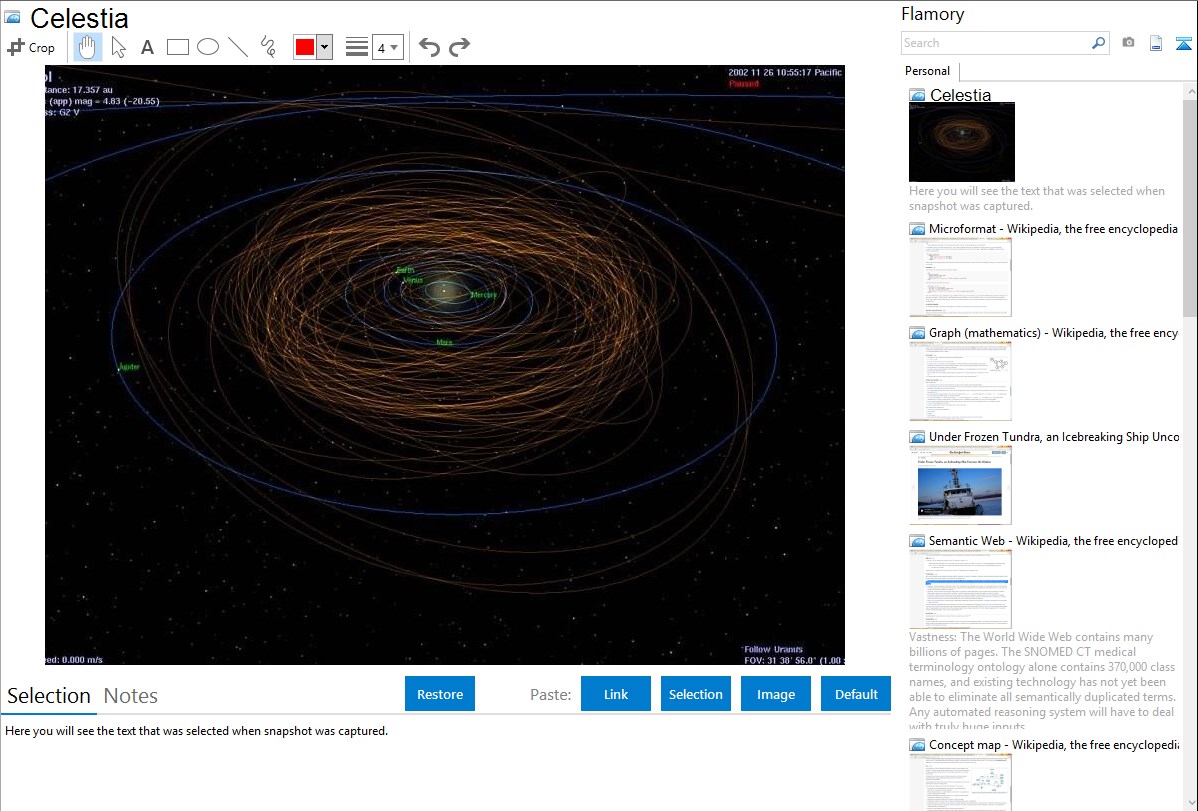This screenshot has width=1198, height=811.
Task: Click the scrollbar up arrow in sidebar
Action: click(1190, 91)
